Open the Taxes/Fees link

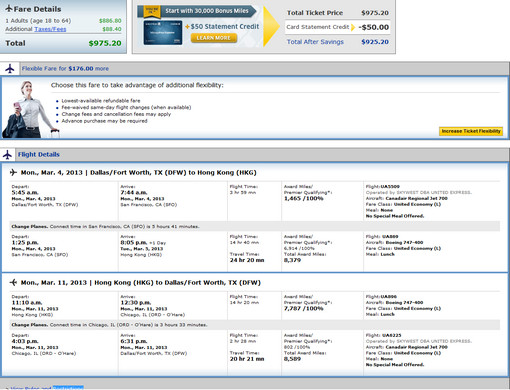tap(50, 29)
